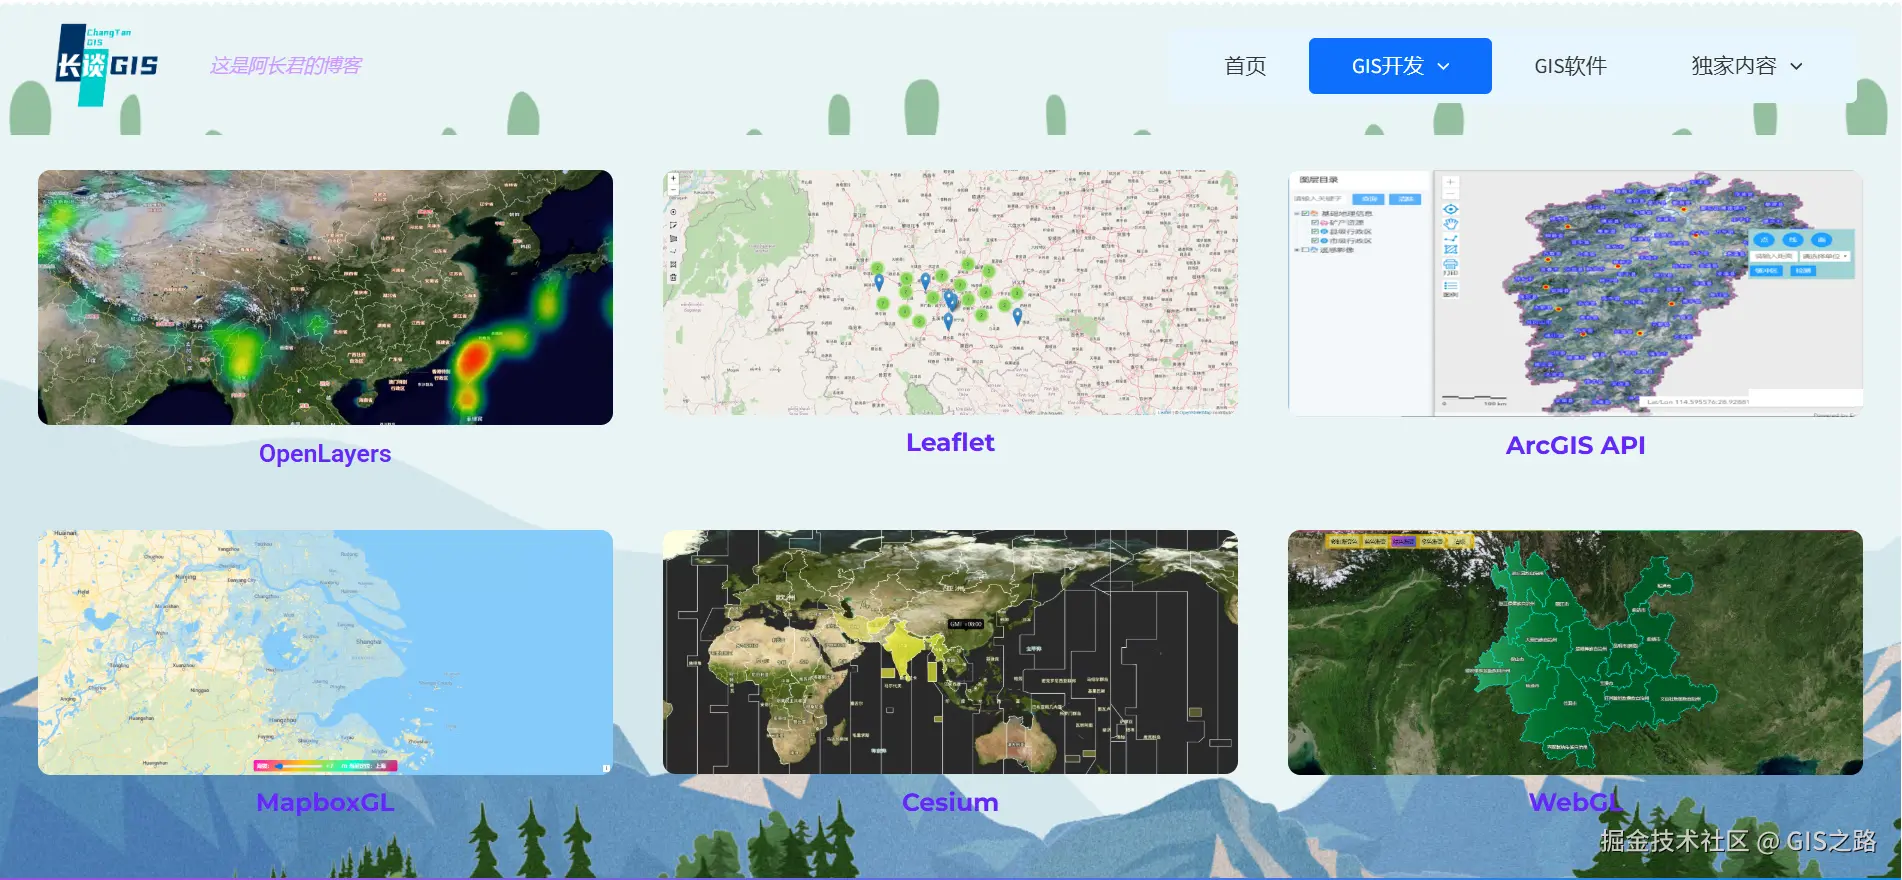Click the blog tagline 这是阿长君的博客
1902x880 pixels.
[285, 66]
